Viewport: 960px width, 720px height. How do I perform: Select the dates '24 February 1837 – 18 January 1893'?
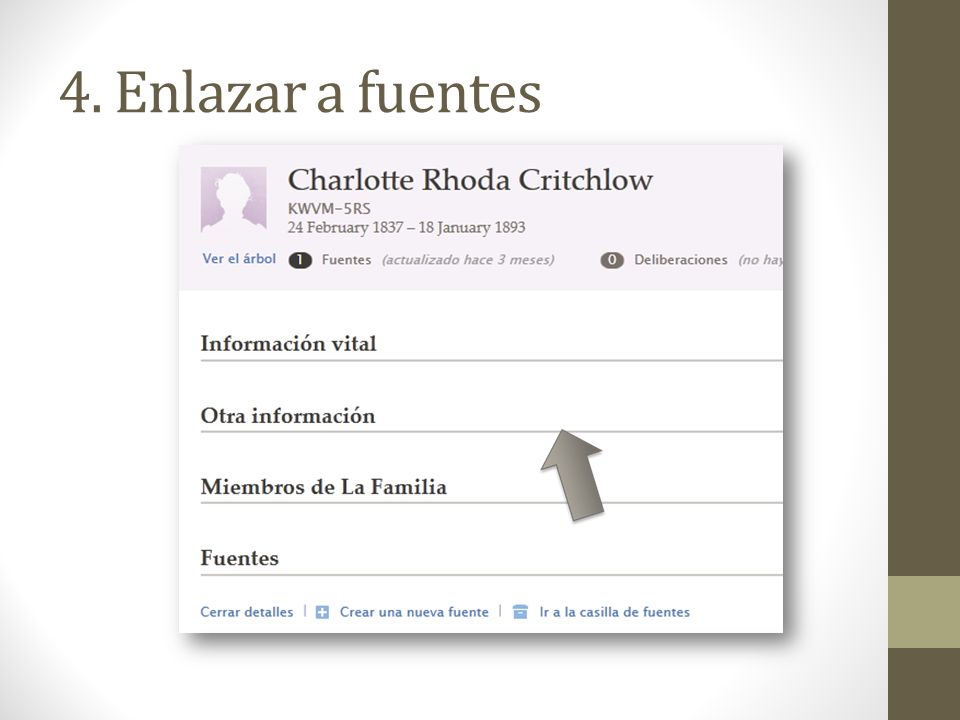pos(407,228)
